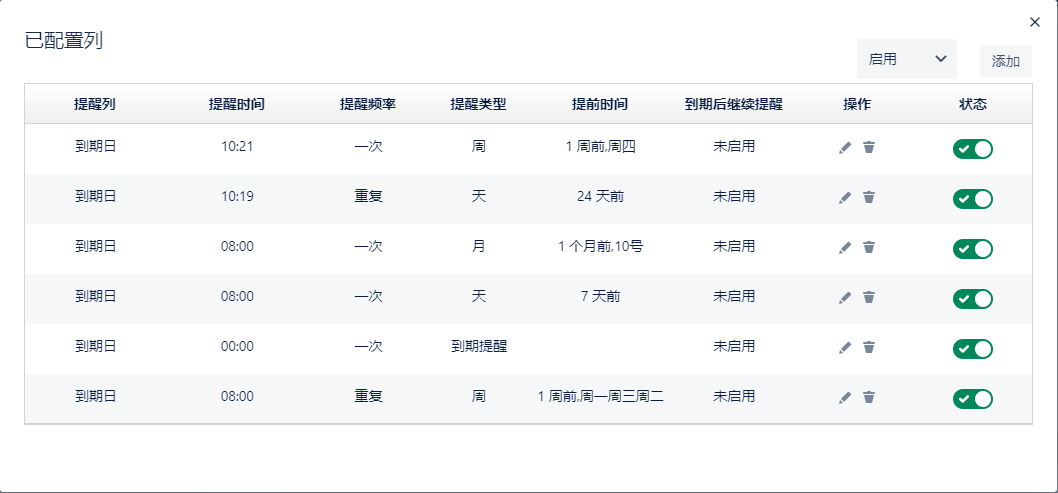The height and width of the screenshot is (493, 1058).
Task: Edit the 10:21 weekly reminder row
Action: 845,147
